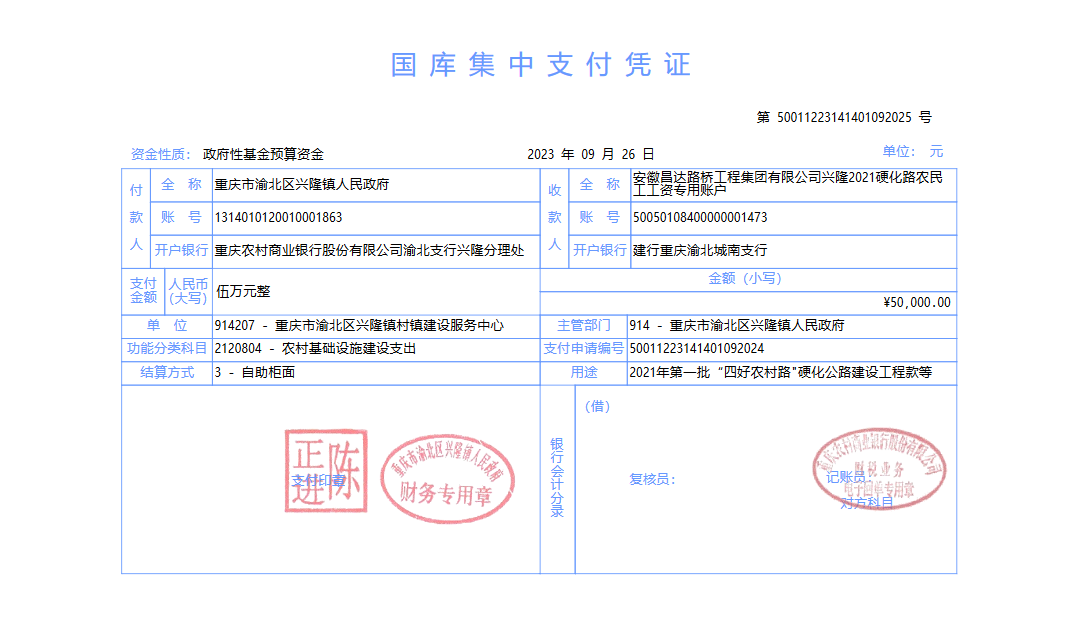Click the 用途 field about 四好农村路
1081x630 pixels.
point(780,372)
